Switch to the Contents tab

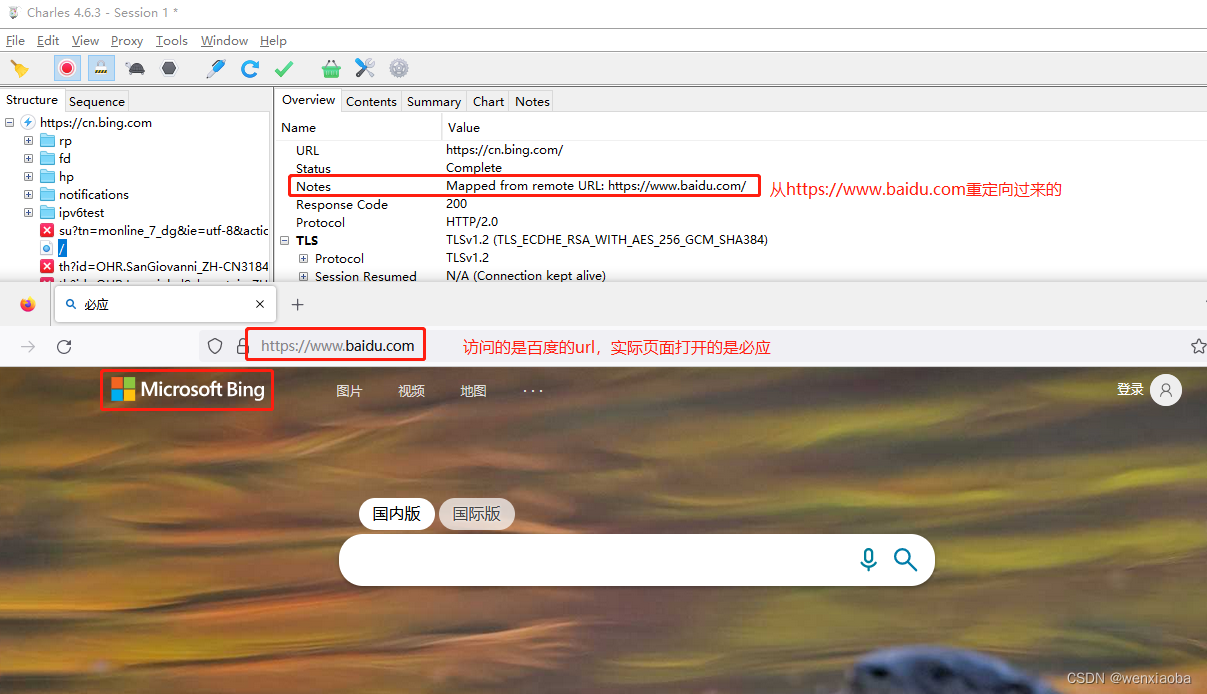point(371,101)
